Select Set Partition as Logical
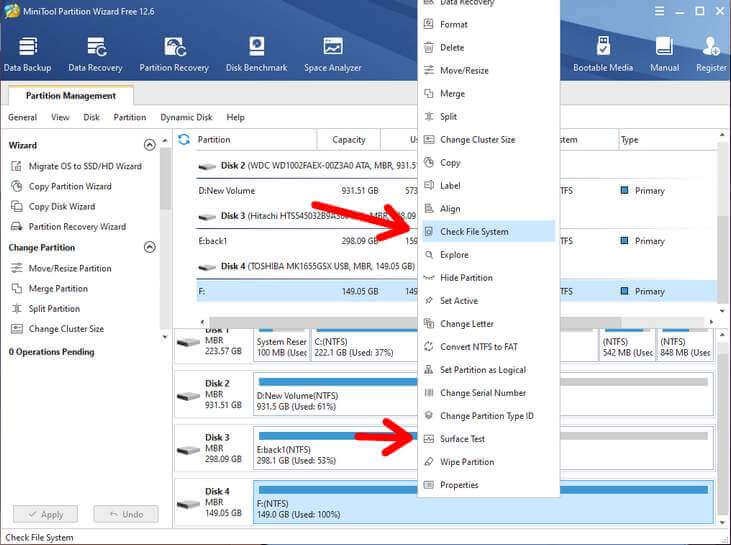 pos(488,370)
